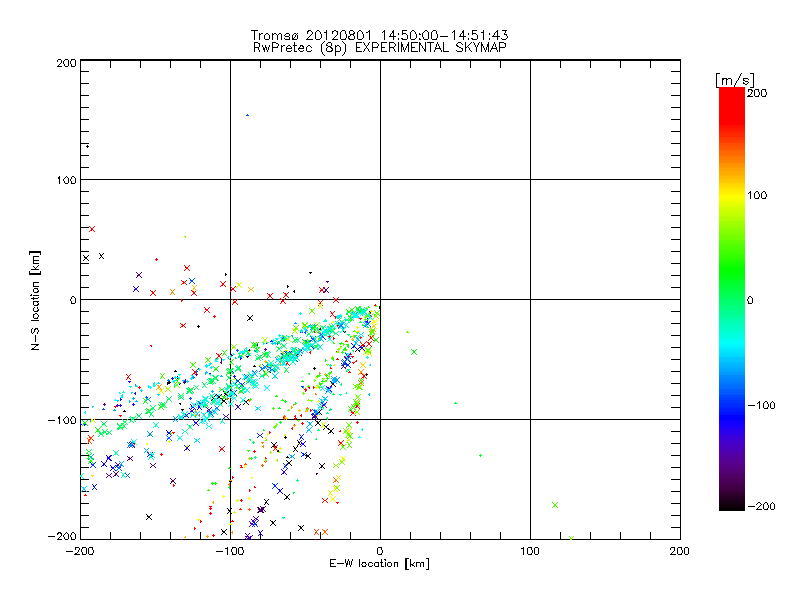The height and width of the screenshot is (600, 800).
Task: Click the green X marker just east of E-W 0
Action: [x=414, y=352]
